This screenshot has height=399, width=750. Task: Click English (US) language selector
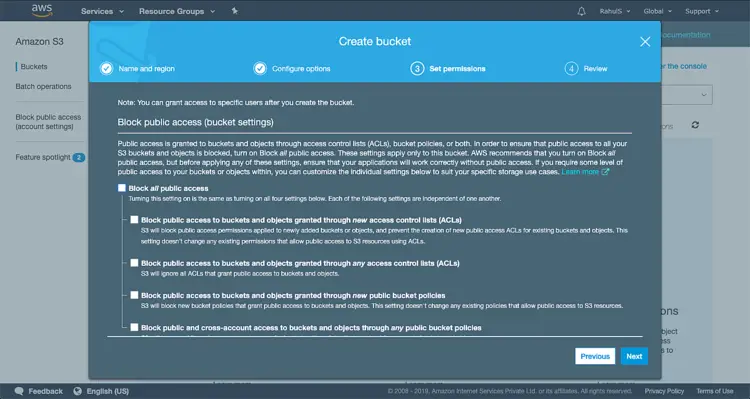108,391
